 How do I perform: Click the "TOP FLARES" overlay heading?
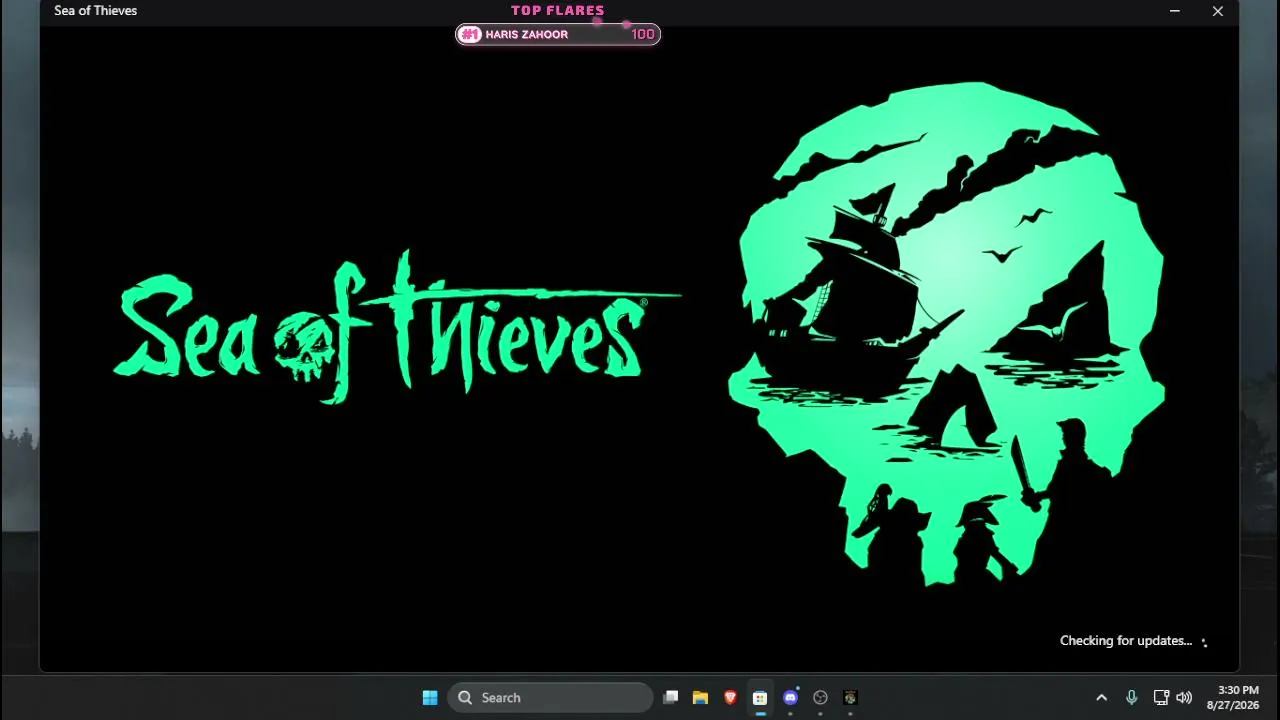558,11
